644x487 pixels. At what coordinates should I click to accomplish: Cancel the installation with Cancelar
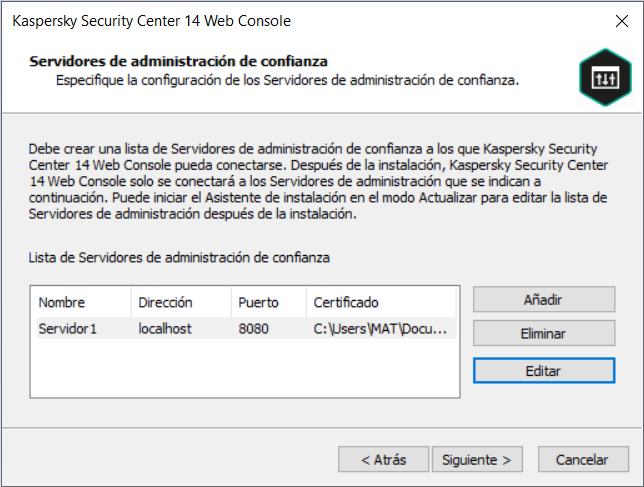tap(583, 460)
